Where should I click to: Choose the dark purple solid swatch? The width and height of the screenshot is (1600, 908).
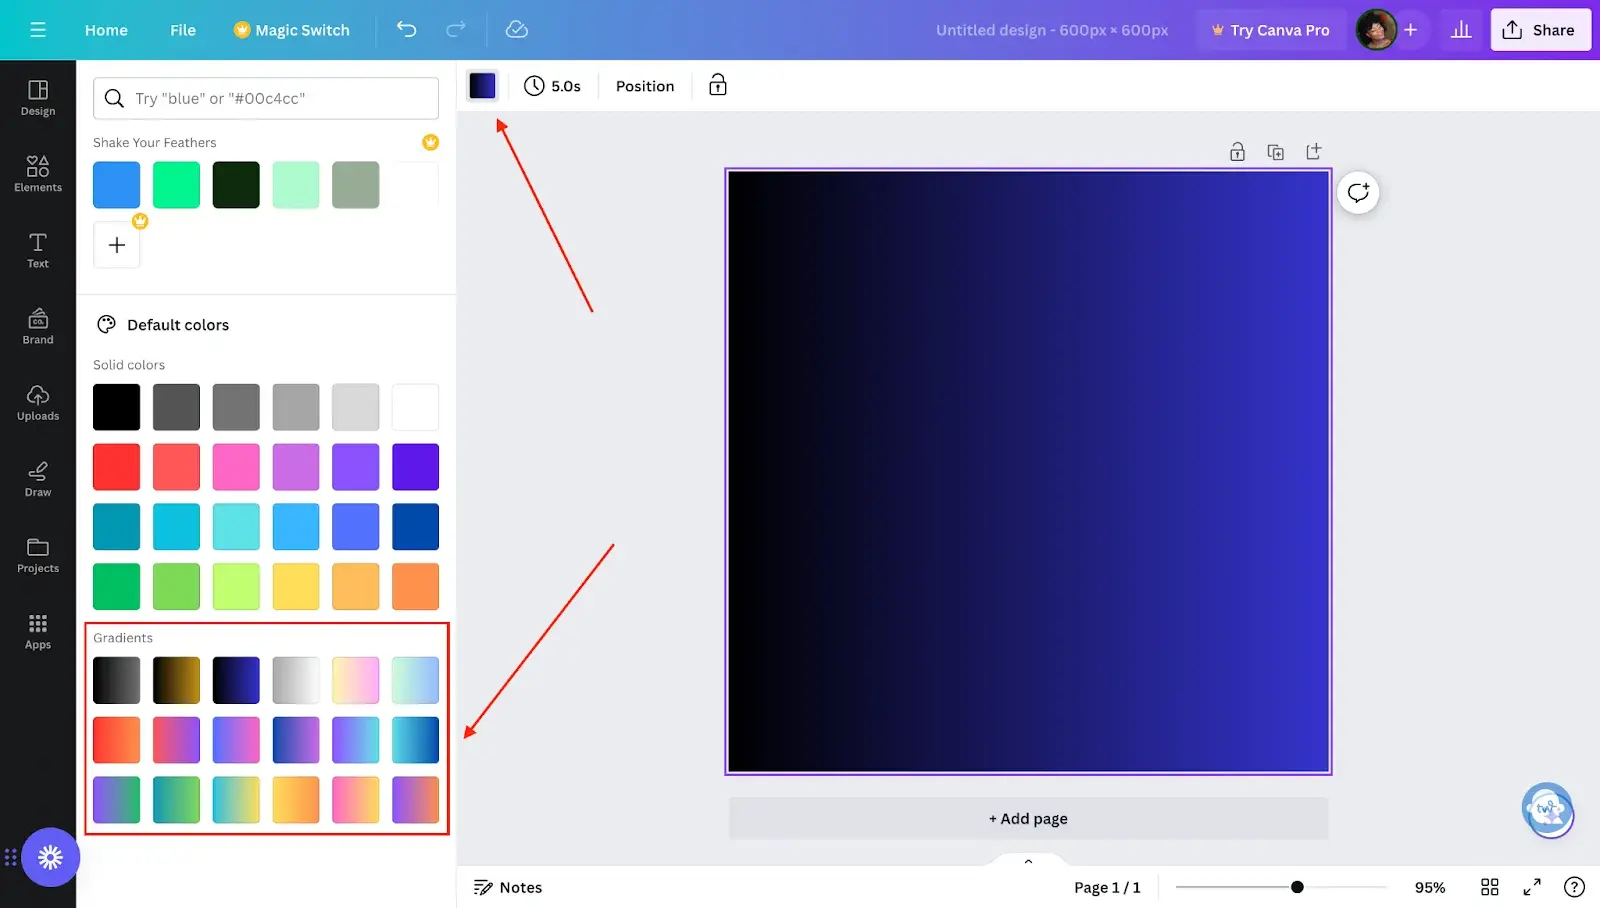point(415,467)
